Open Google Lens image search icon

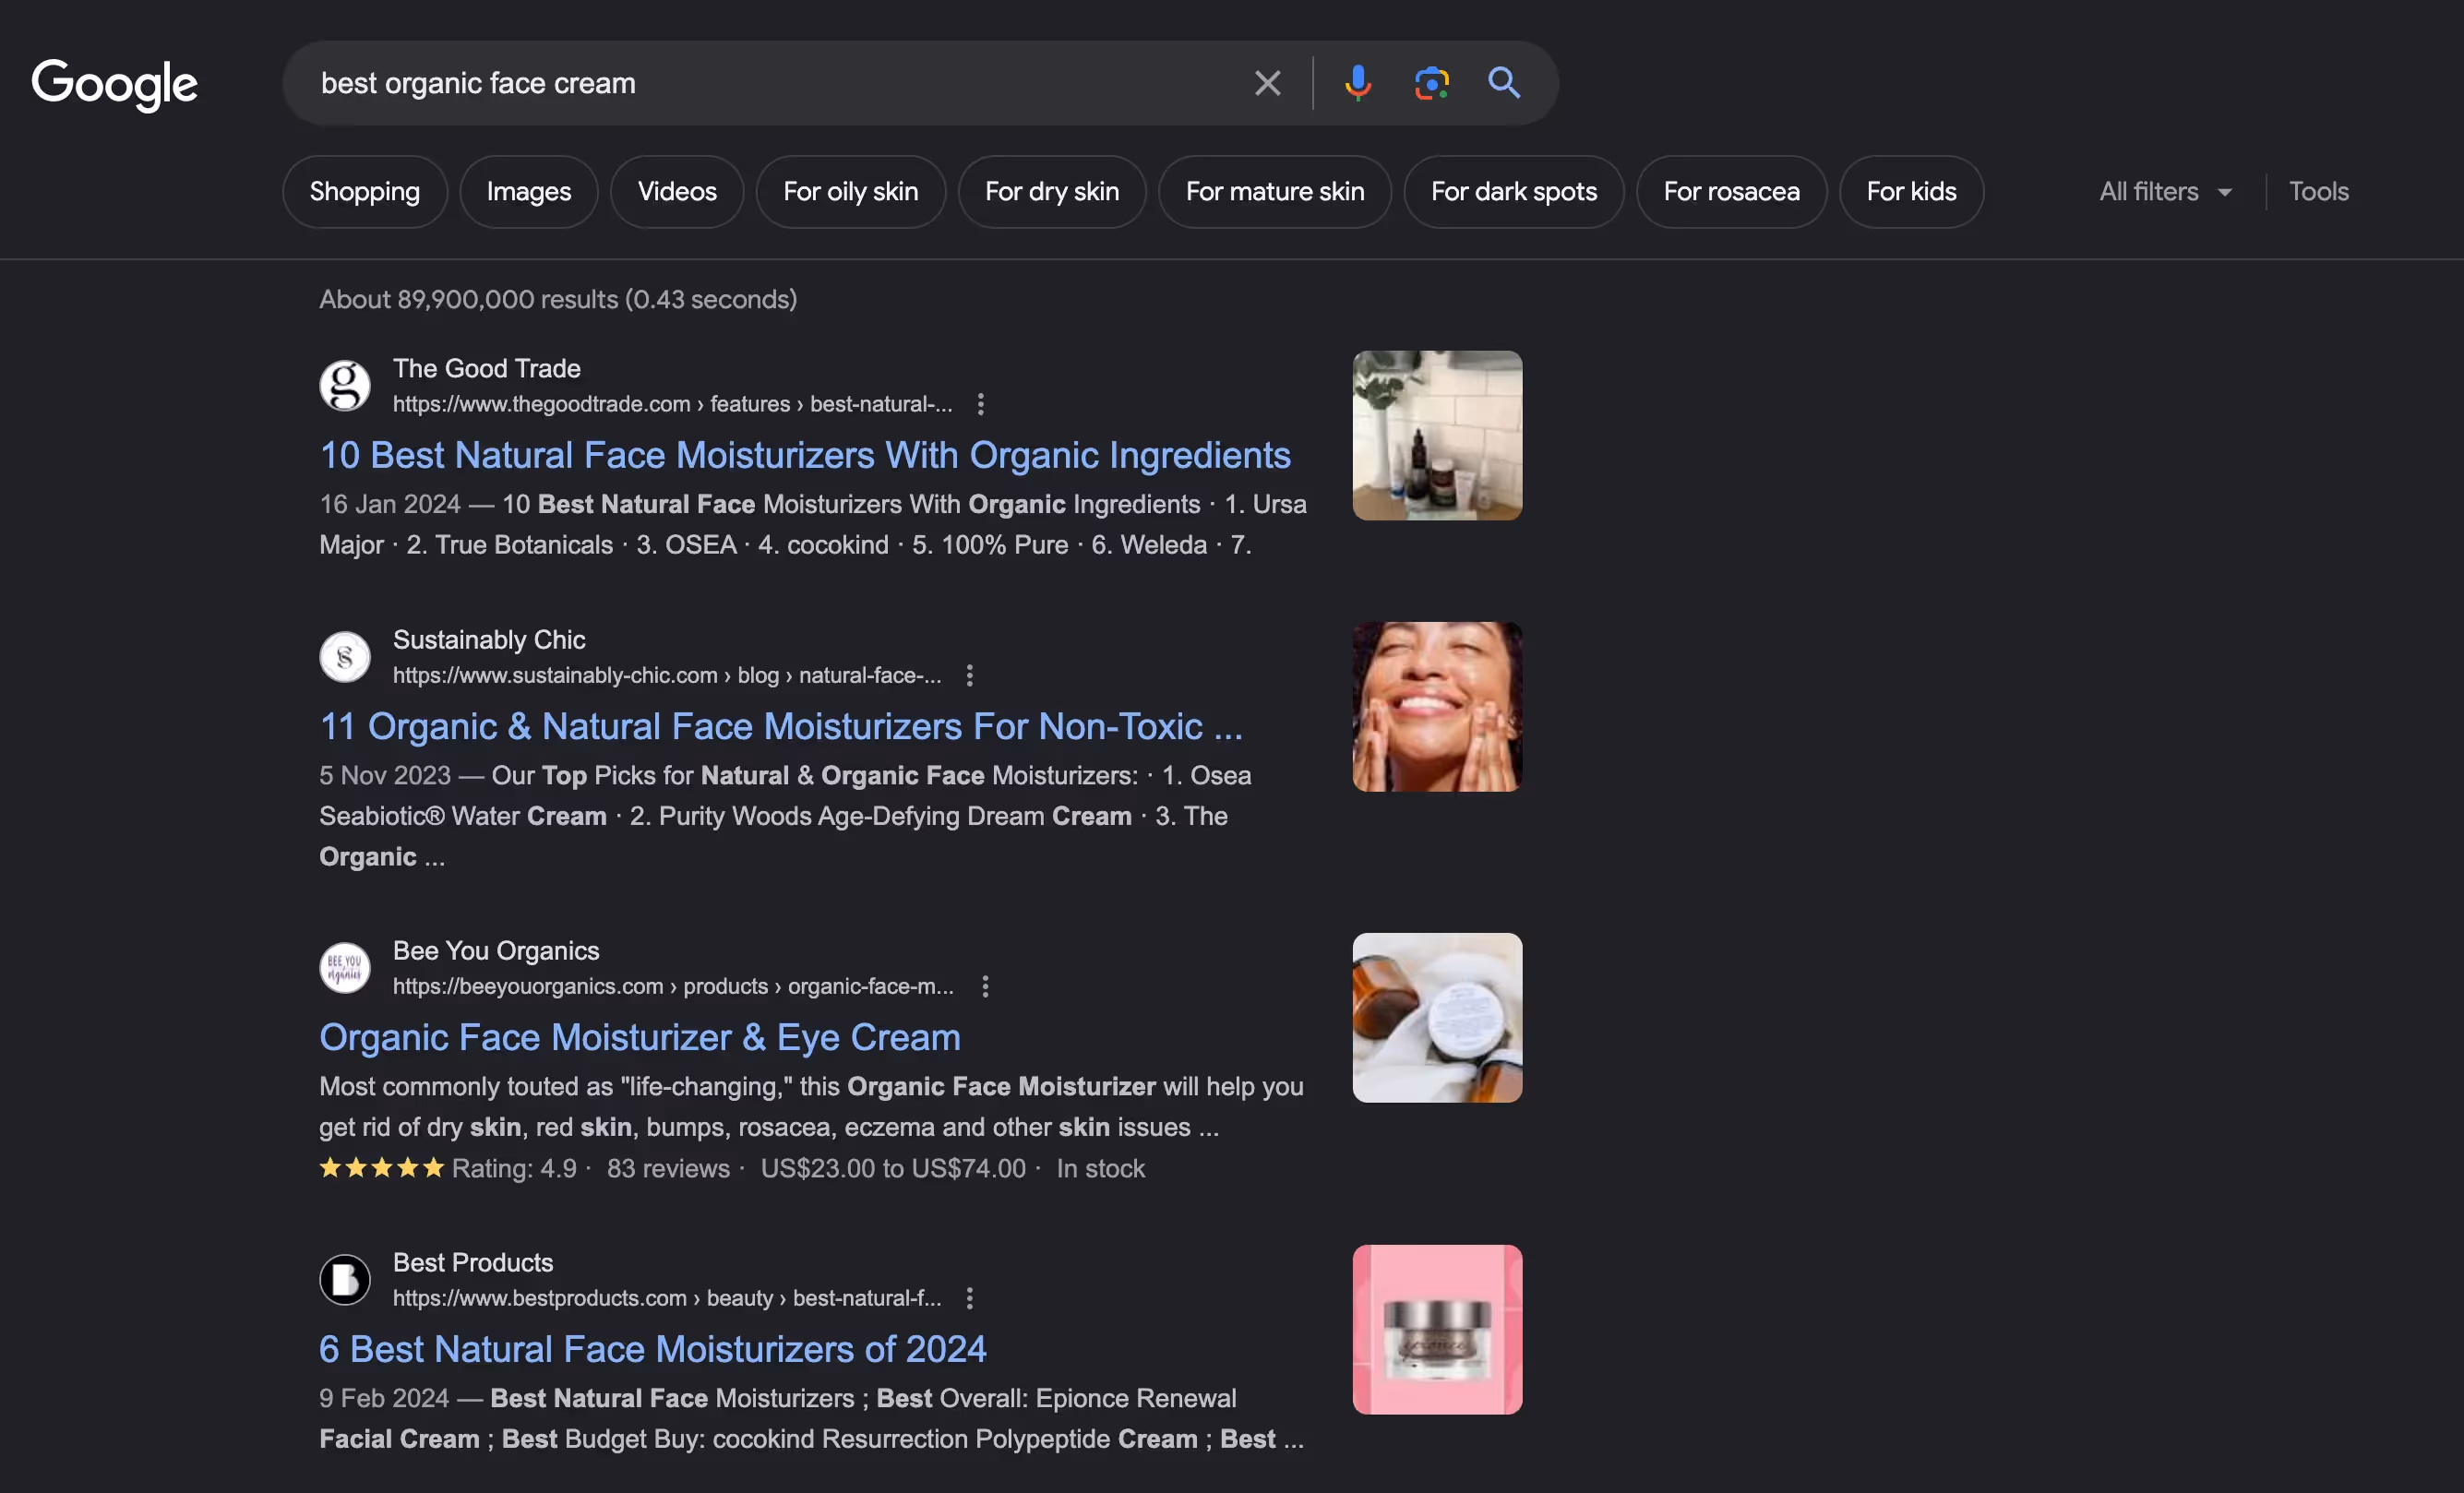pyautogui.click(x=1431, y=83)
